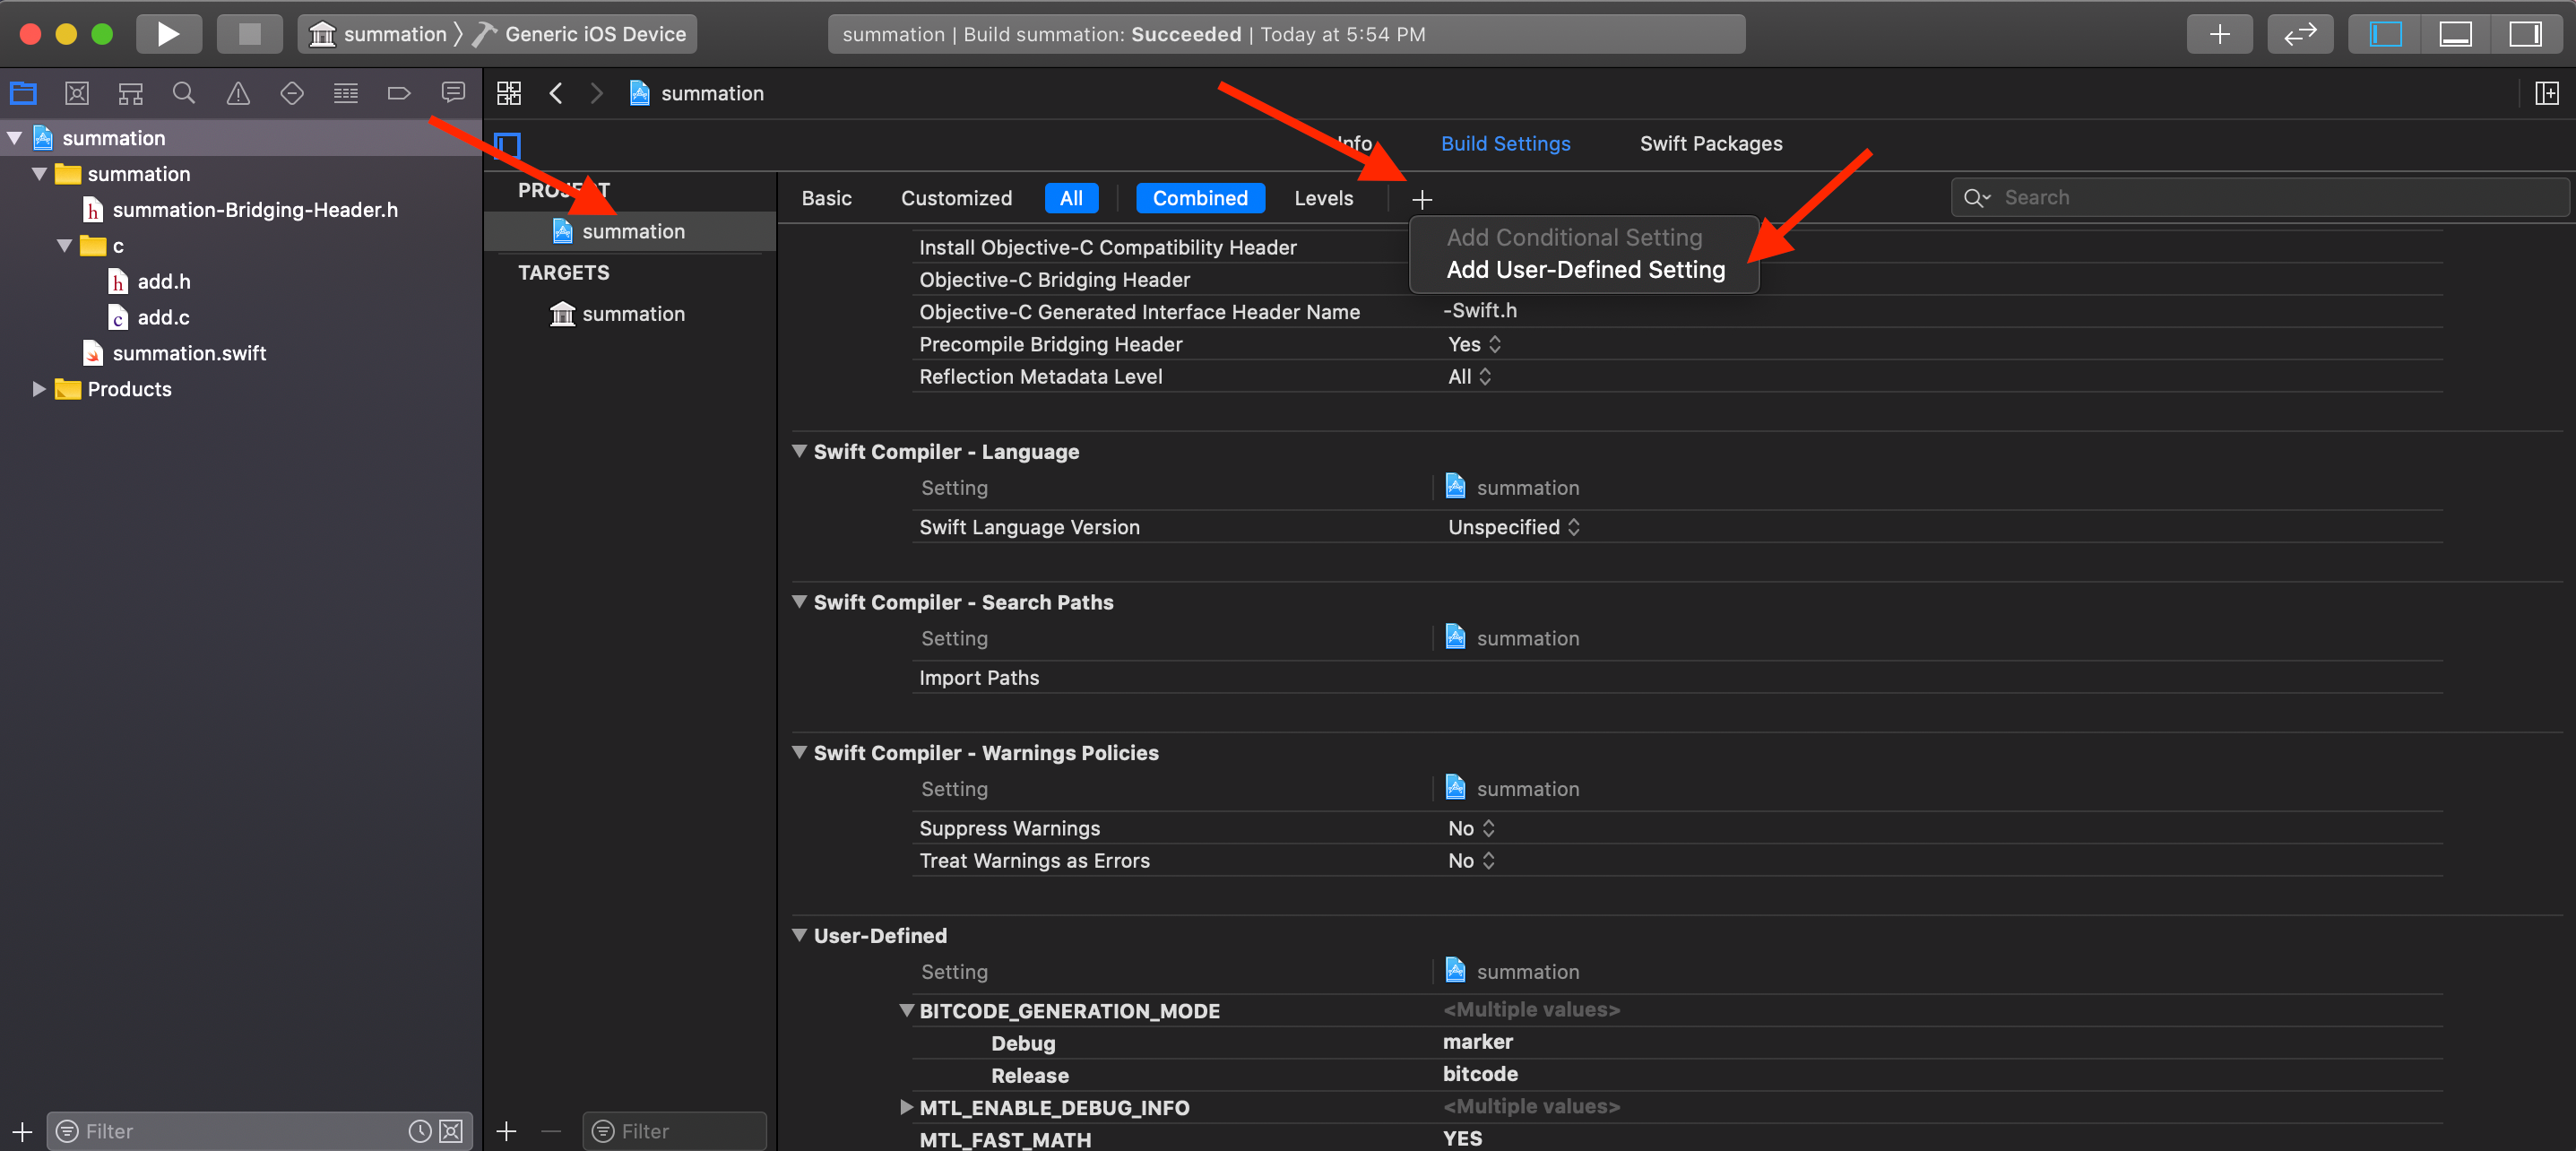Select the Customized filter button
This screenshot has height=1151, width=2576.
[956, 198]
